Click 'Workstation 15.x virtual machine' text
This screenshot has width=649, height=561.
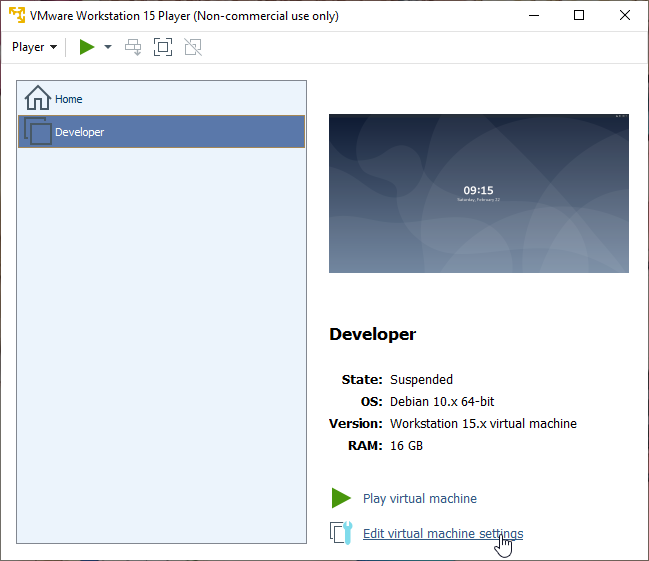pos(483,423)
